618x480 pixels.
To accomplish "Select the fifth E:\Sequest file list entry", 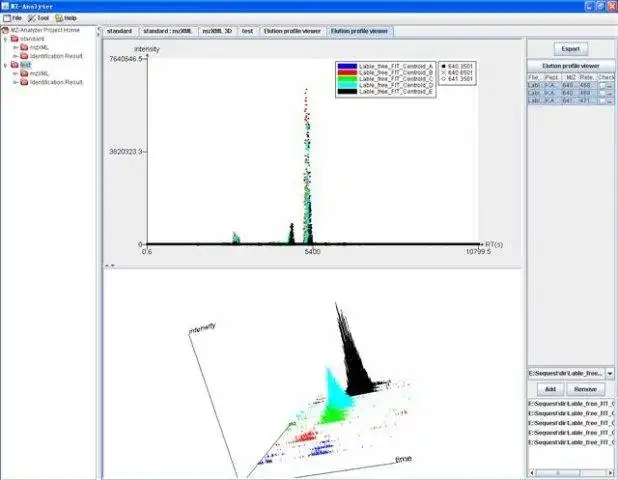I will coord(571,442).
